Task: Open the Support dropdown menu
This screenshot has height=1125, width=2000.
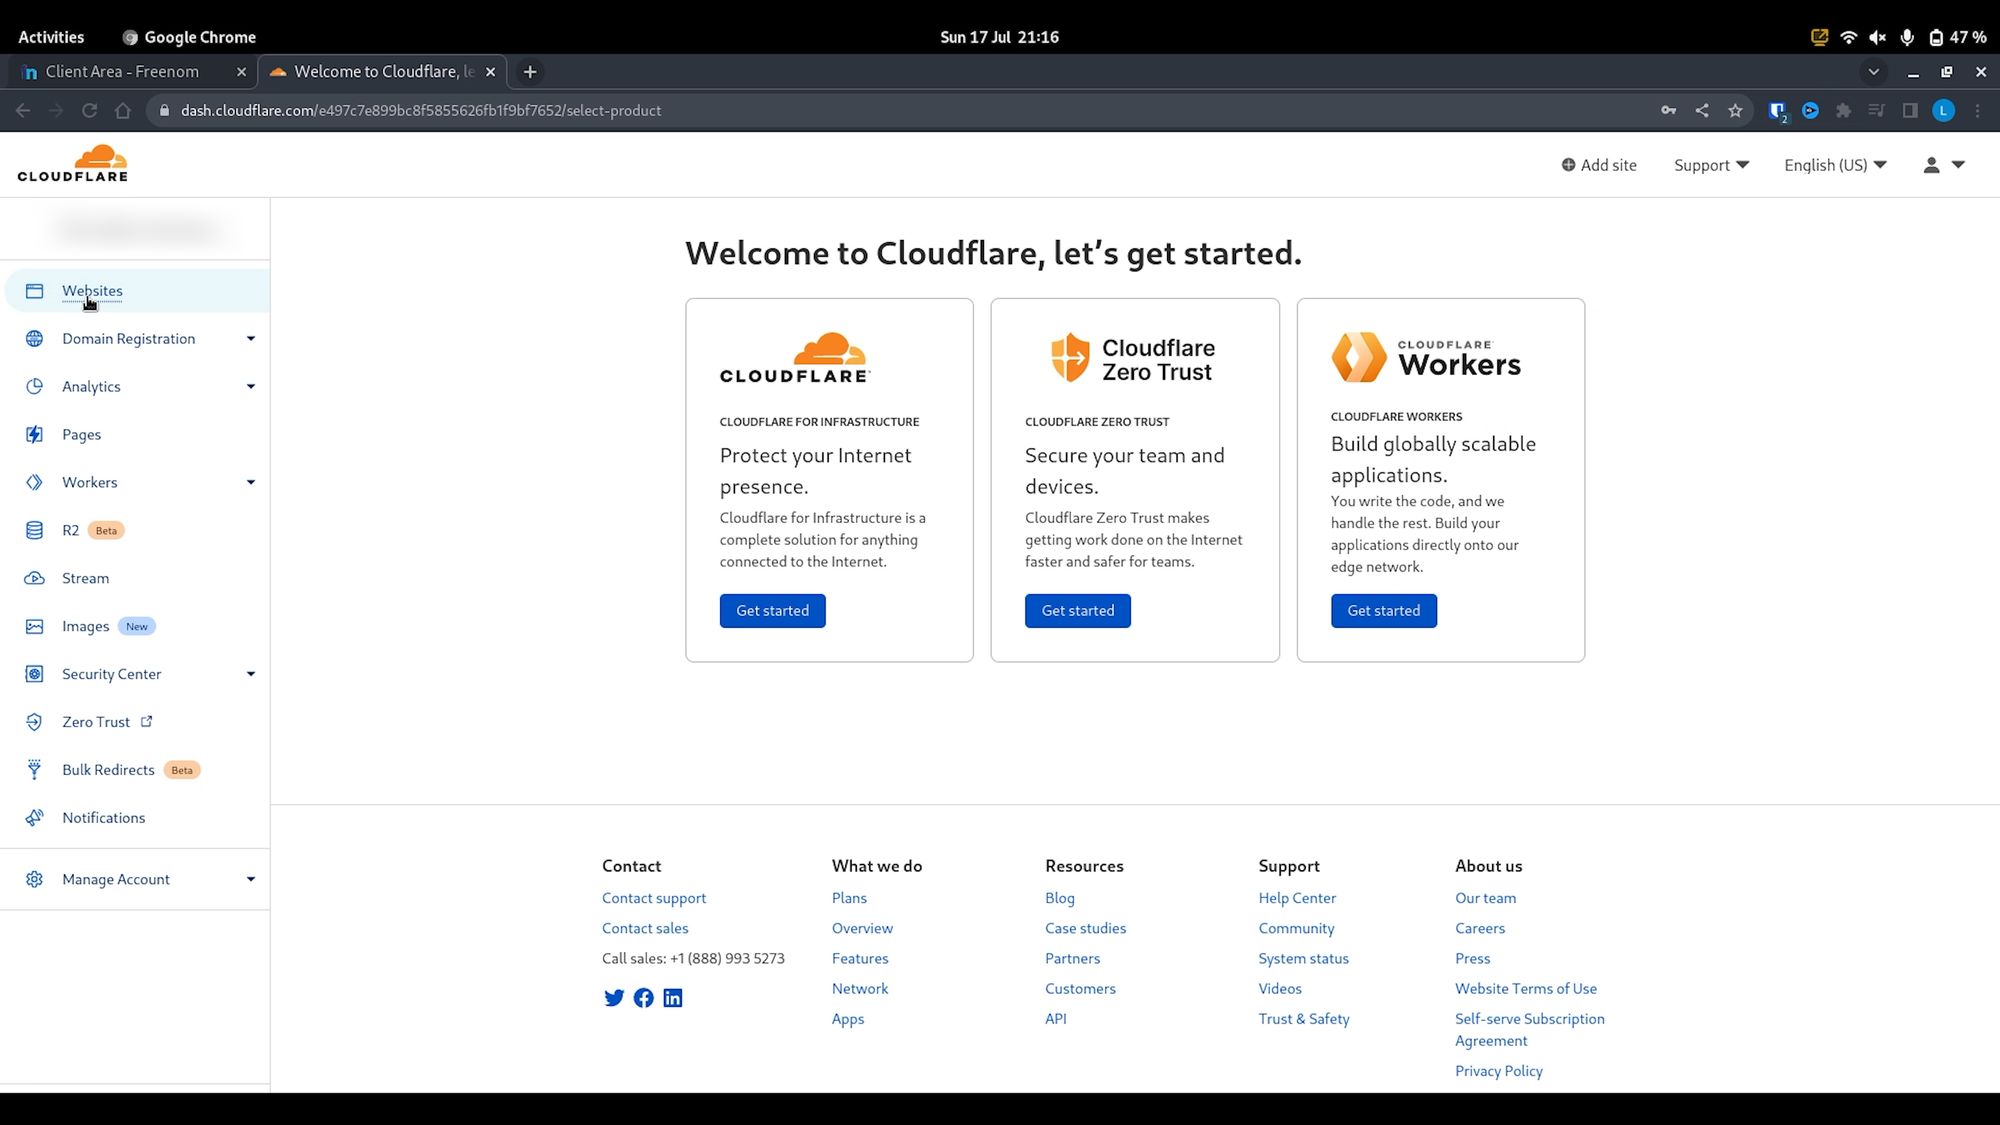Action: click(1711, 165)
